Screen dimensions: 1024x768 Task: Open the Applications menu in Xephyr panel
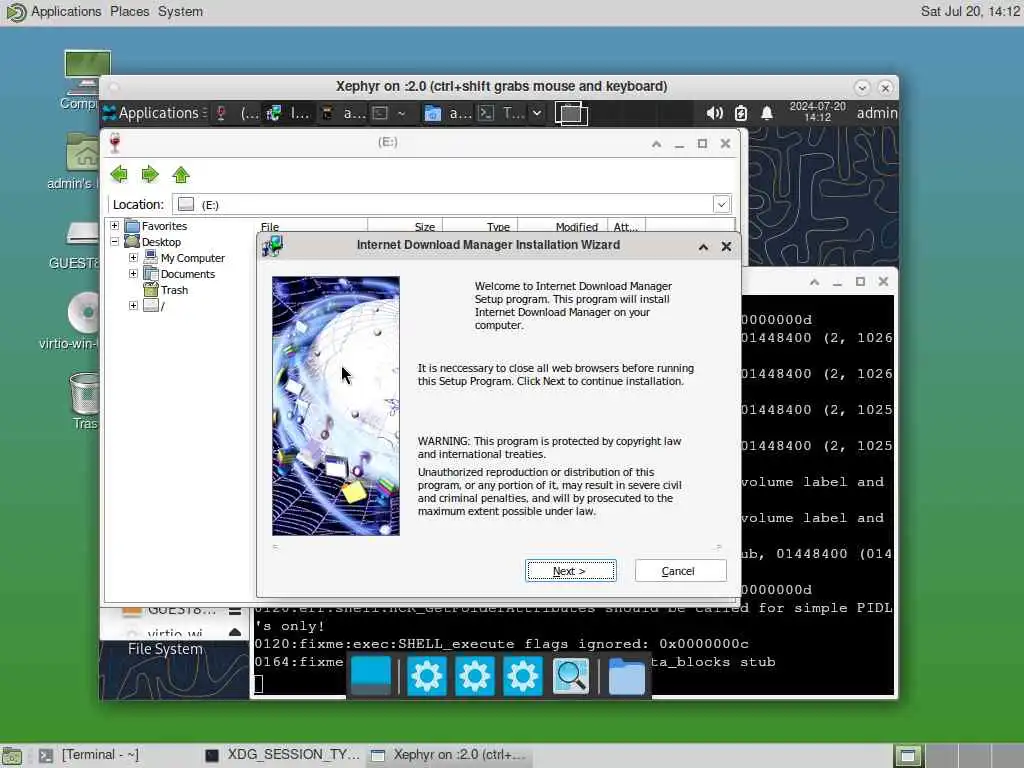(155, 113)
